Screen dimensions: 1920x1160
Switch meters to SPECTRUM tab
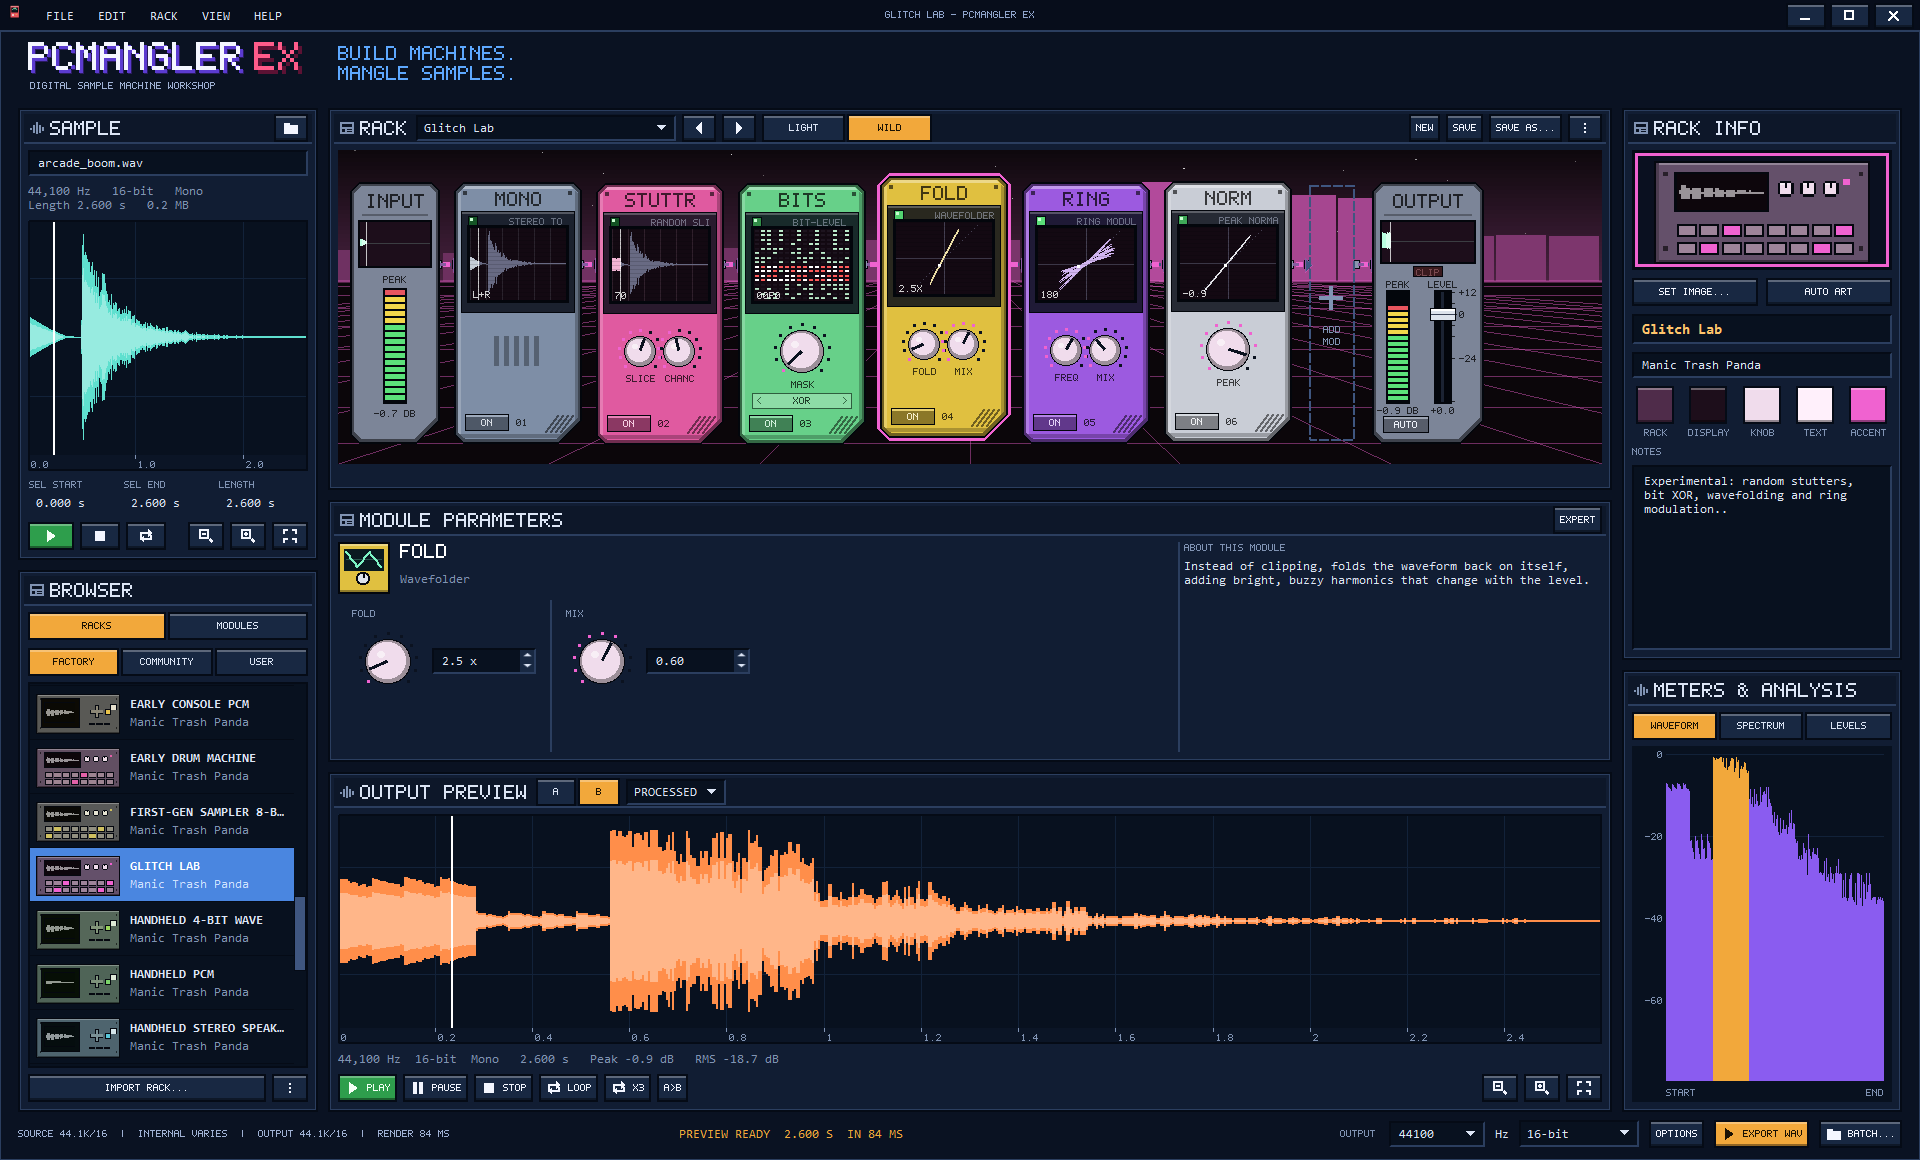[x=1760, y=726]
